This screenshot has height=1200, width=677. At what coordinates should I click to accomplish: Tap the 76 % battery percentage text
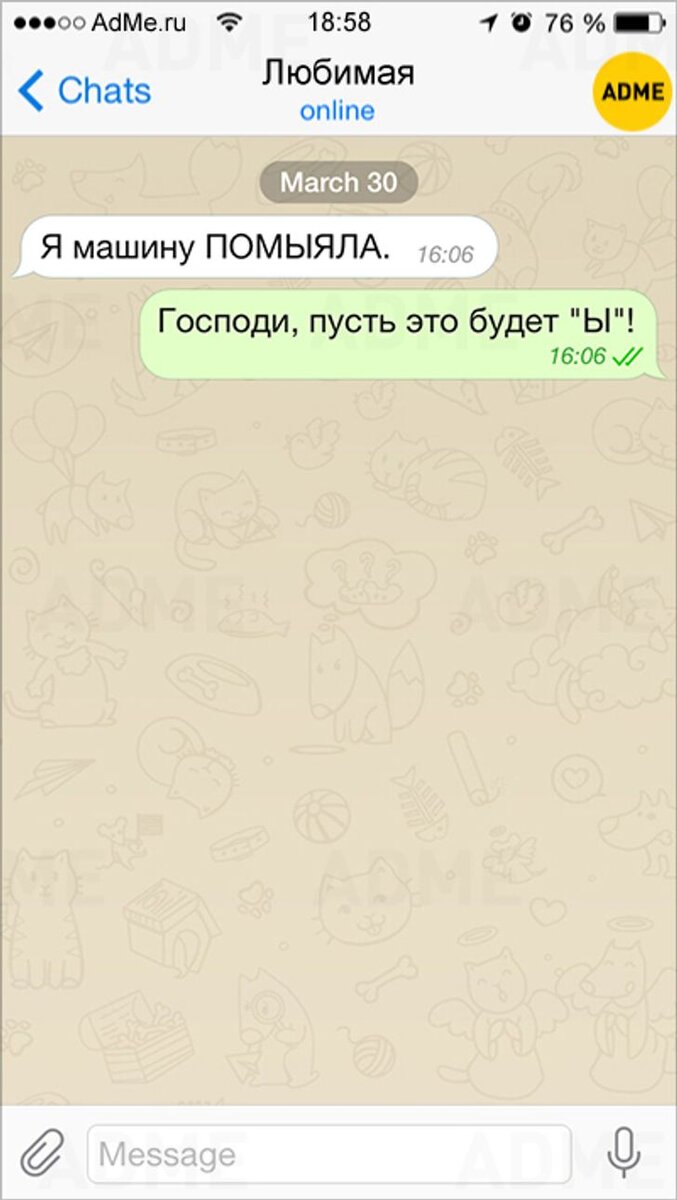click(x=575, y=22)
